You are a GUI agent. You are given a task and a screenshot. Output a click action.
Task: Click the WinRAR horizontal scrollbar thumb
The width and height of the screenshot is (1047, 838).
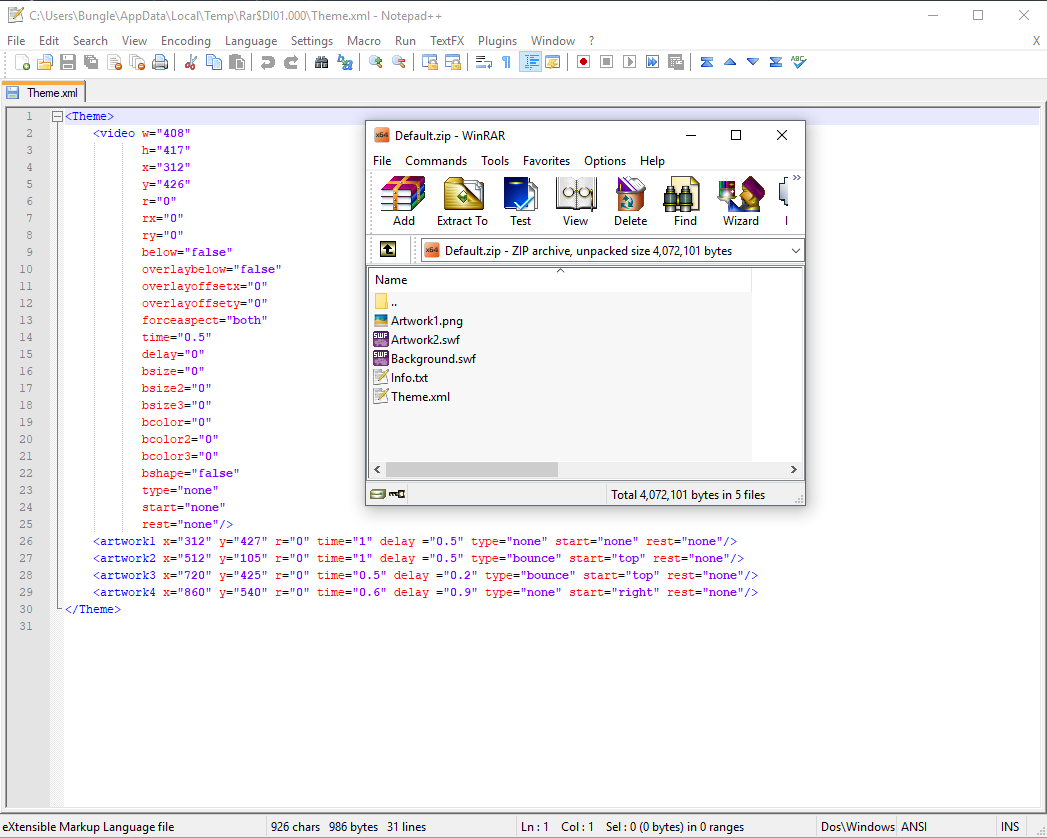coord(472,470)
